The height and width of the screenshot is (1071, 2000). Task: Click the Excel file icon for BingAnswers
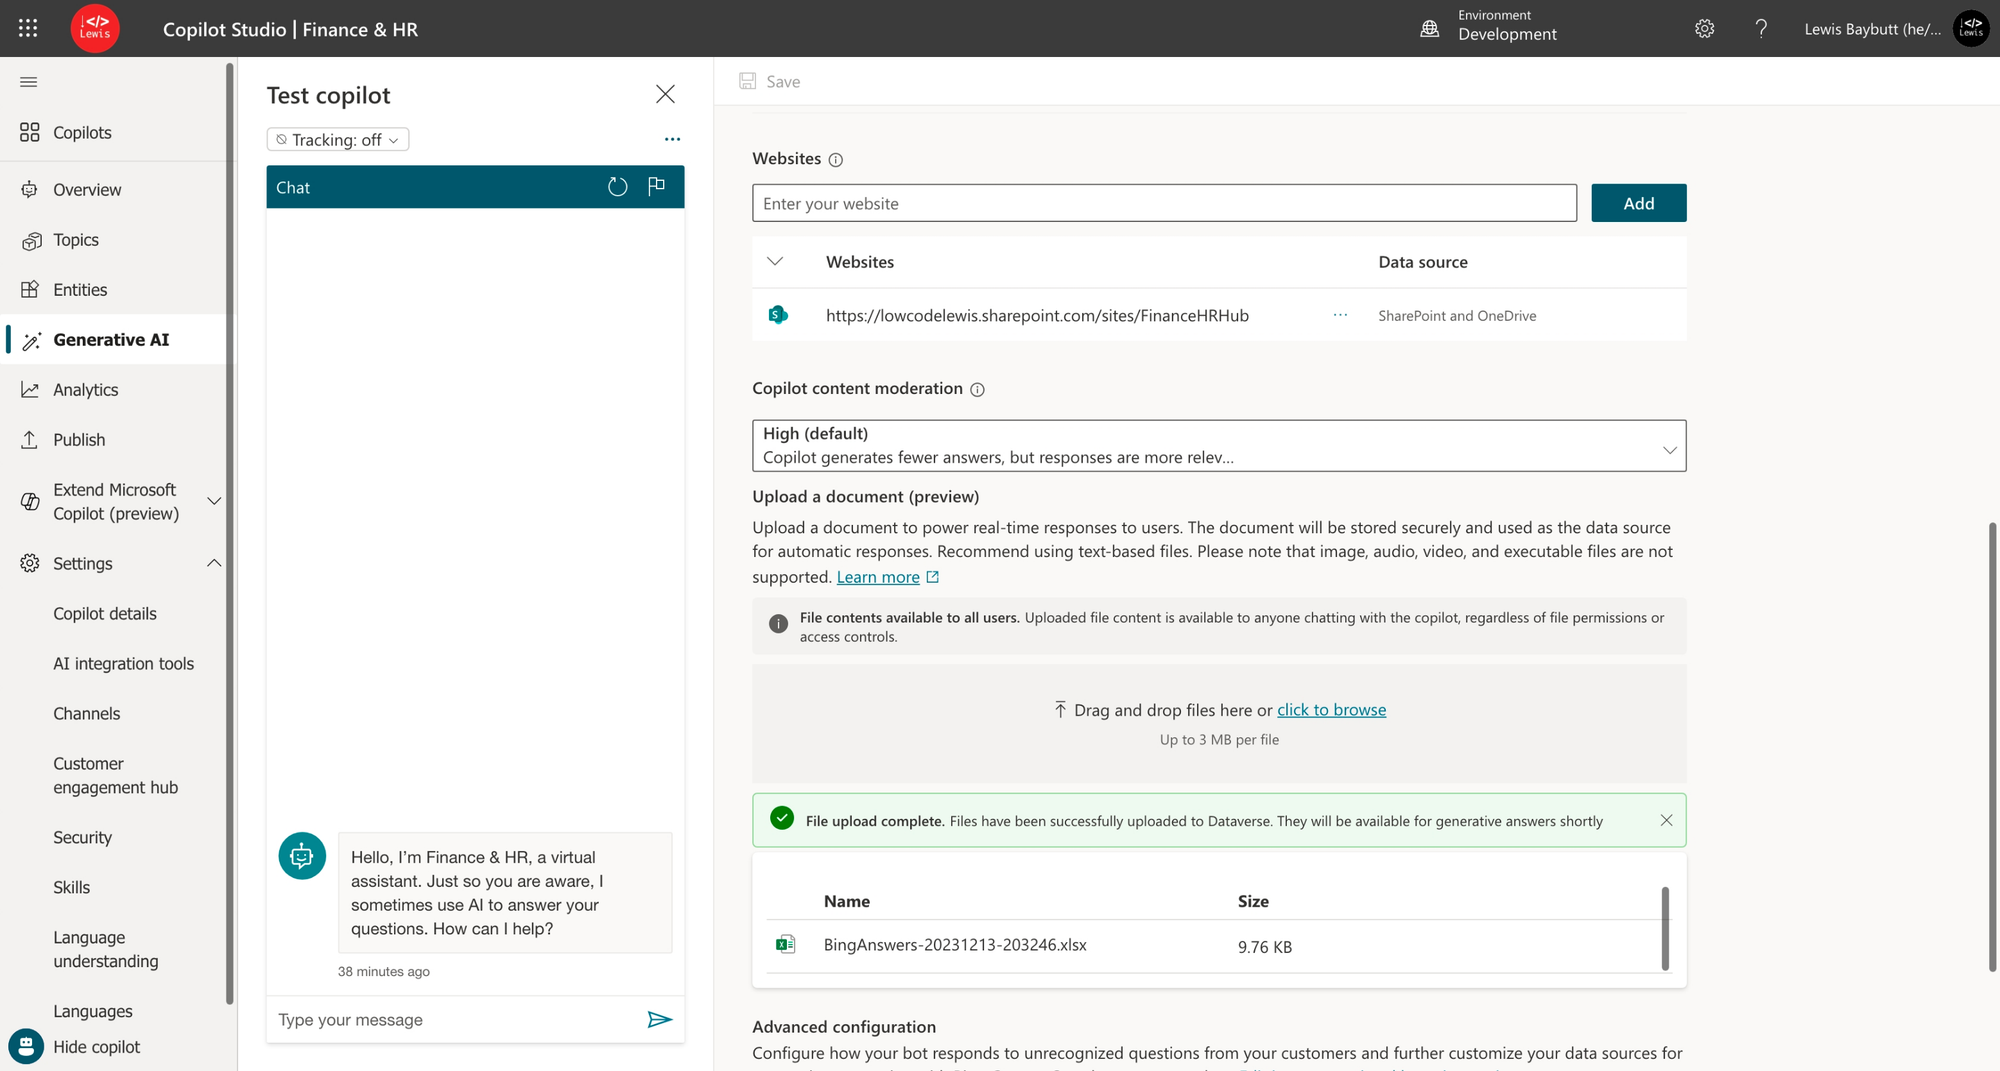point(786,944)
